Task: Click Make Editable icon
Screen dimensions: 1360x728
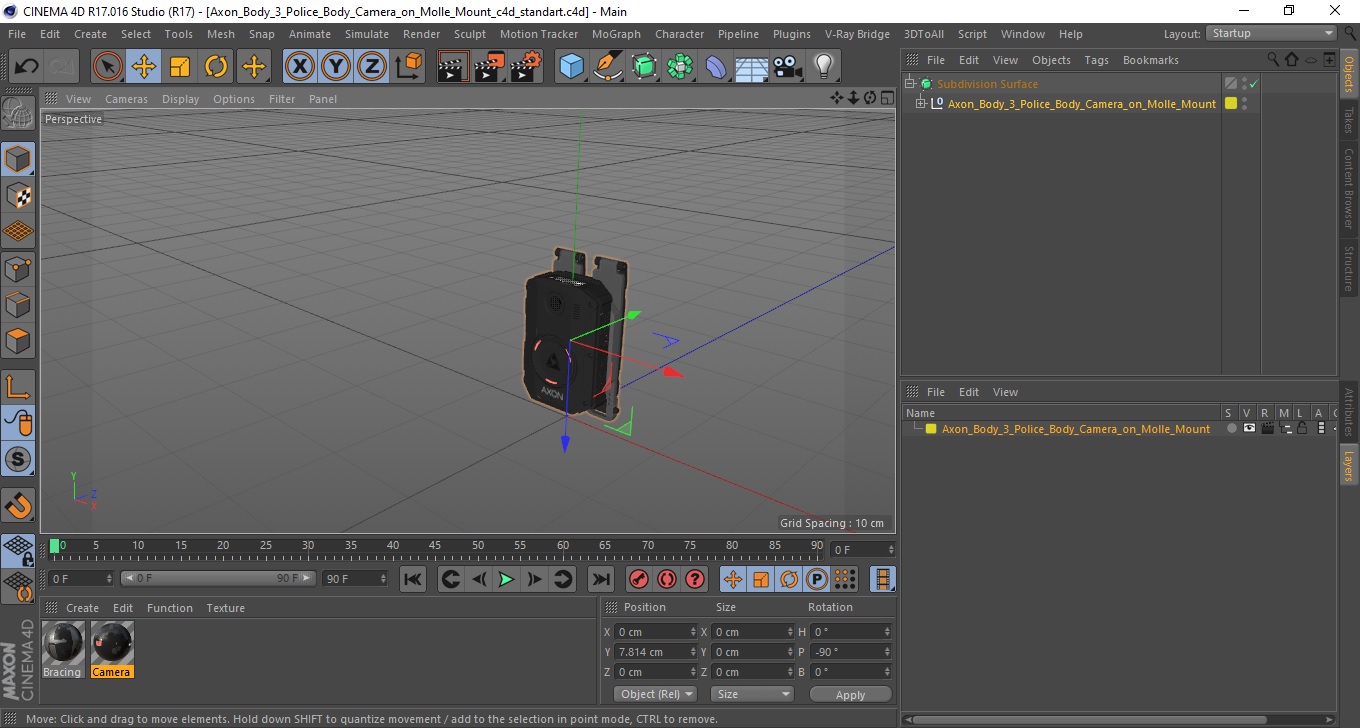Action: [x=18, y=114]
